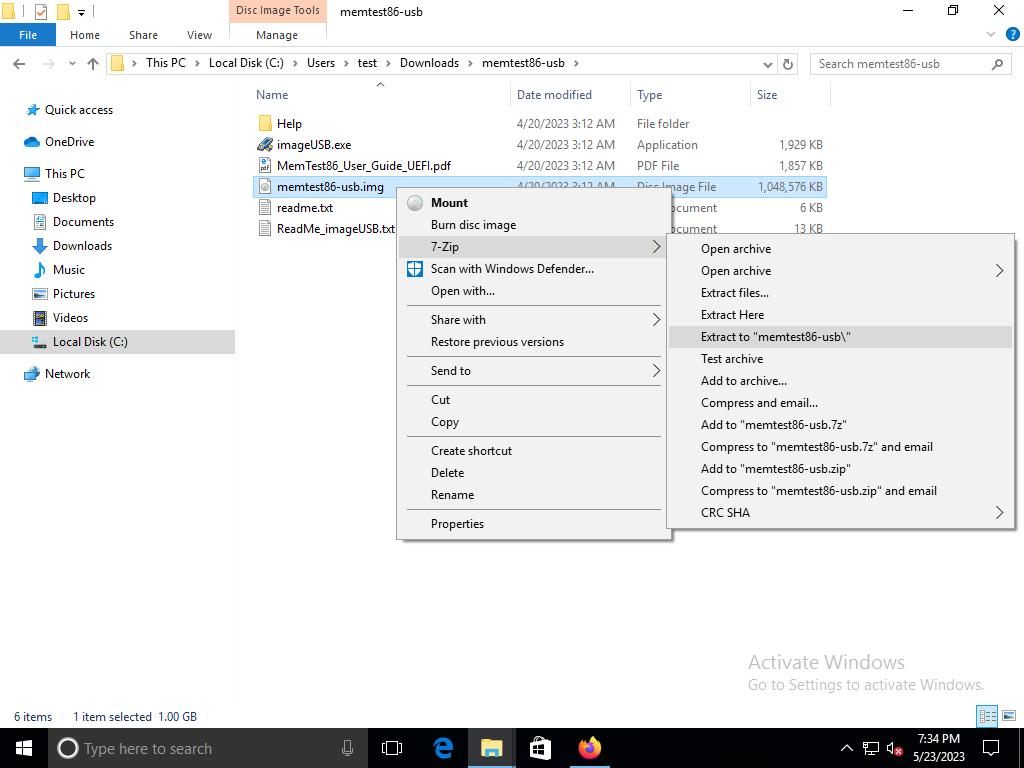Click the Firefox icon in the taskbar
Screen dimensions: 1024x768
[590, 748]
